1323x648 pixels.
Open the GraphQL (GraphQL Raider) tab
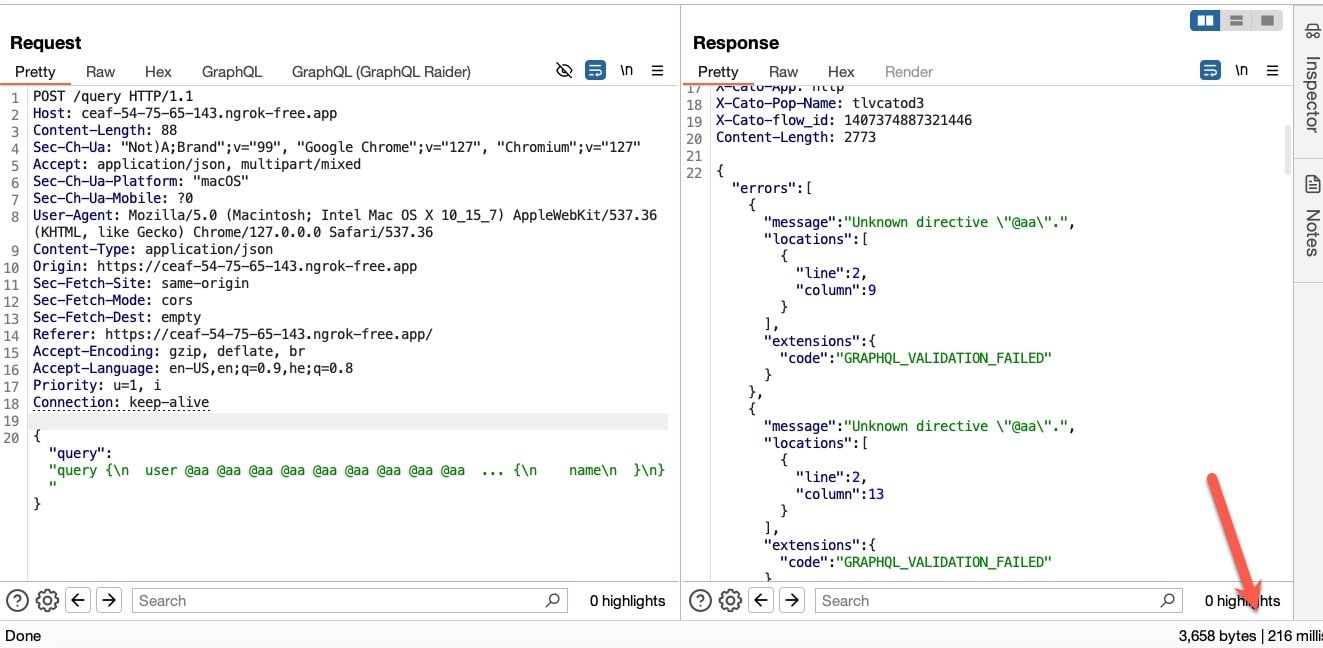381,72
